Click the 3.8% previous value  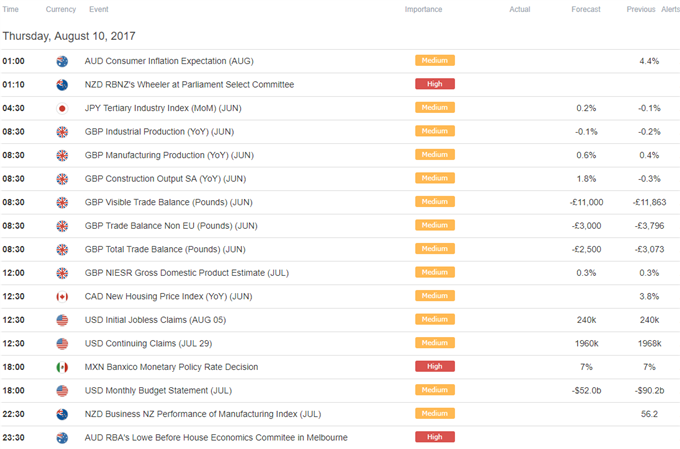click(x=649, y=297)
